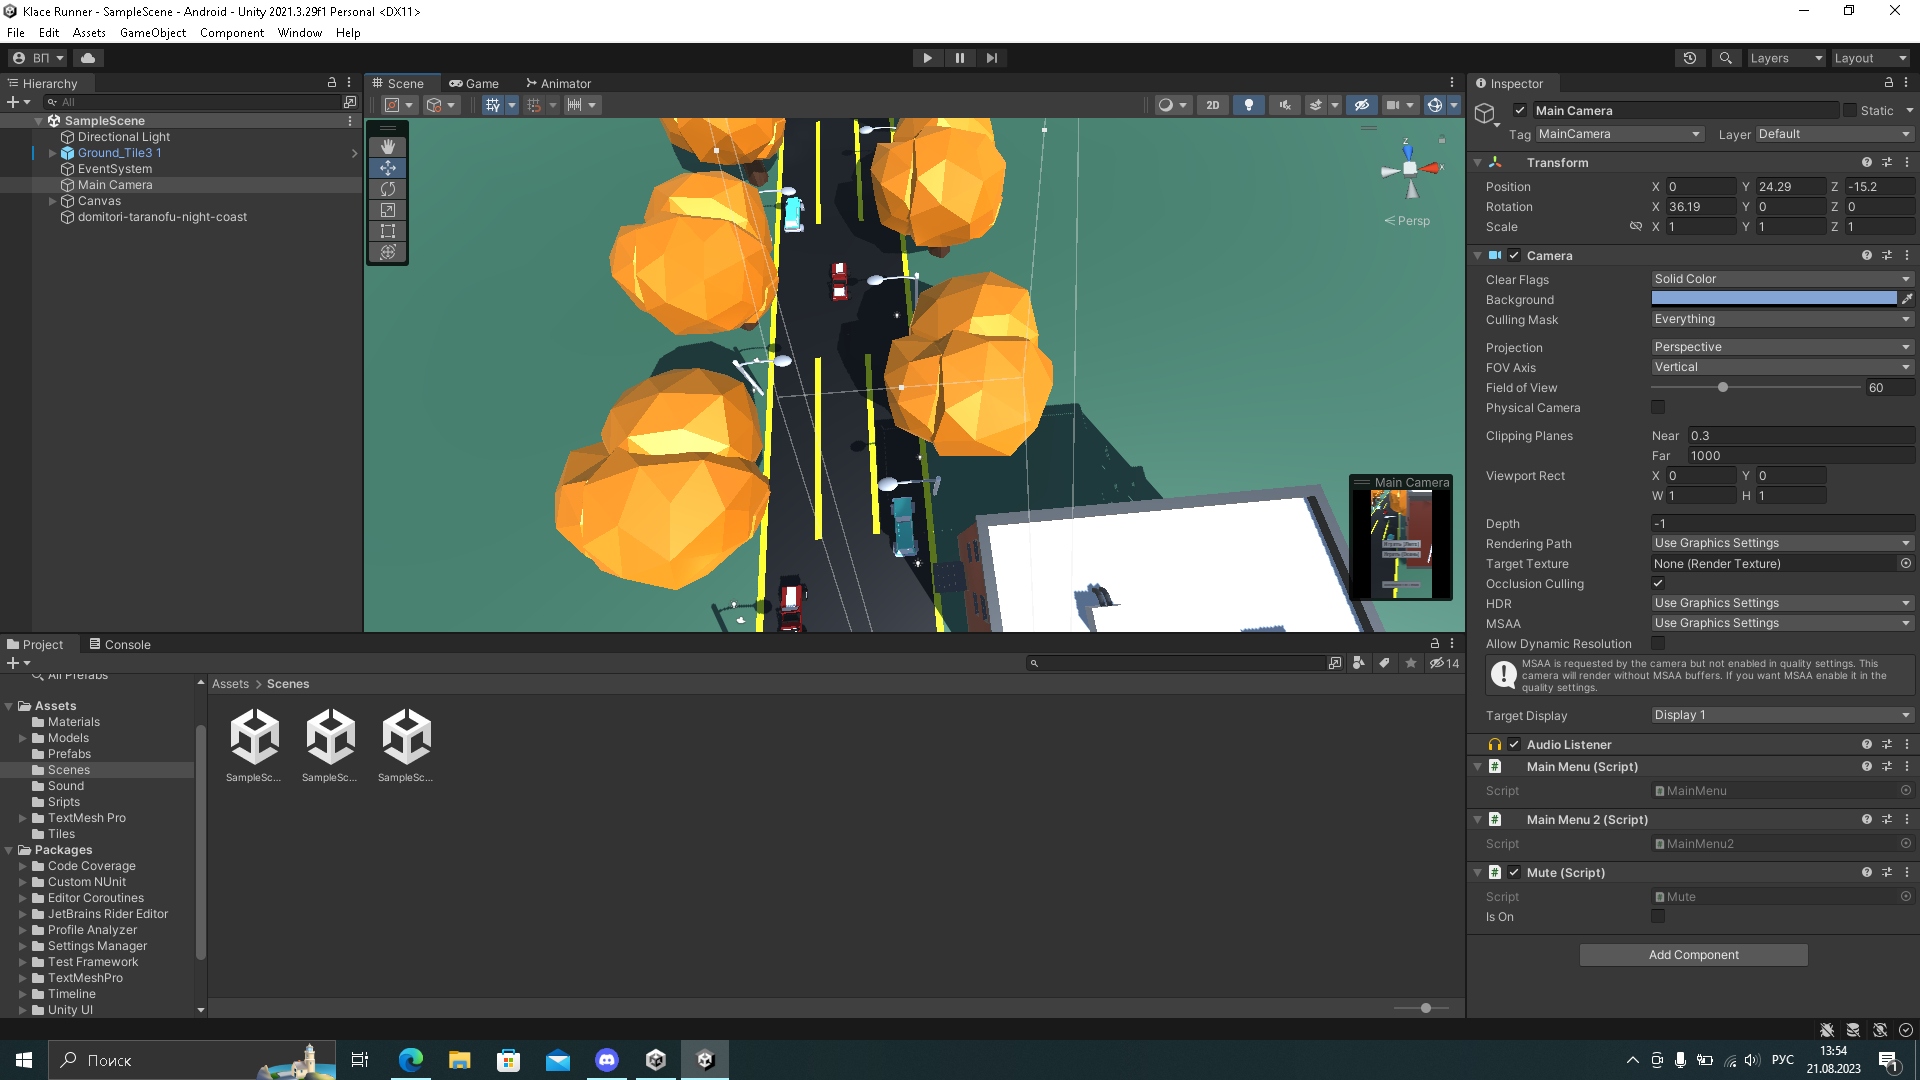Open the Layers dropdown

[x=1786, y=58]
